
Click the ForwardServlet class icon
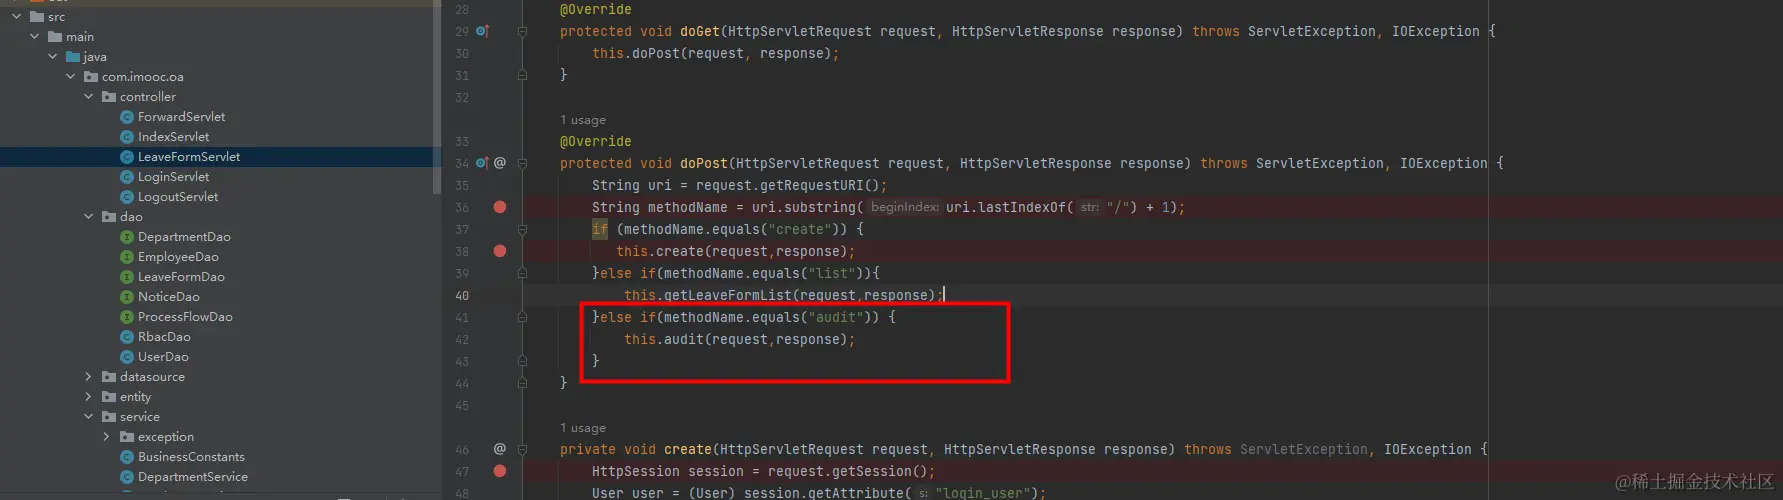[x=127, y=117]
